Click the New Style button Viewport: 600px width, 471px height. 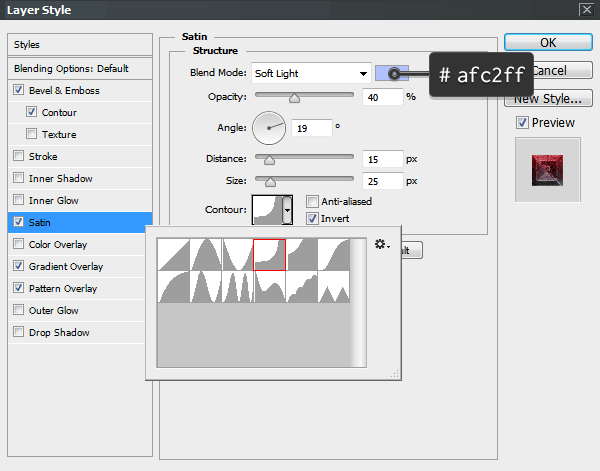pyautogui.click(x=547, y=98)
